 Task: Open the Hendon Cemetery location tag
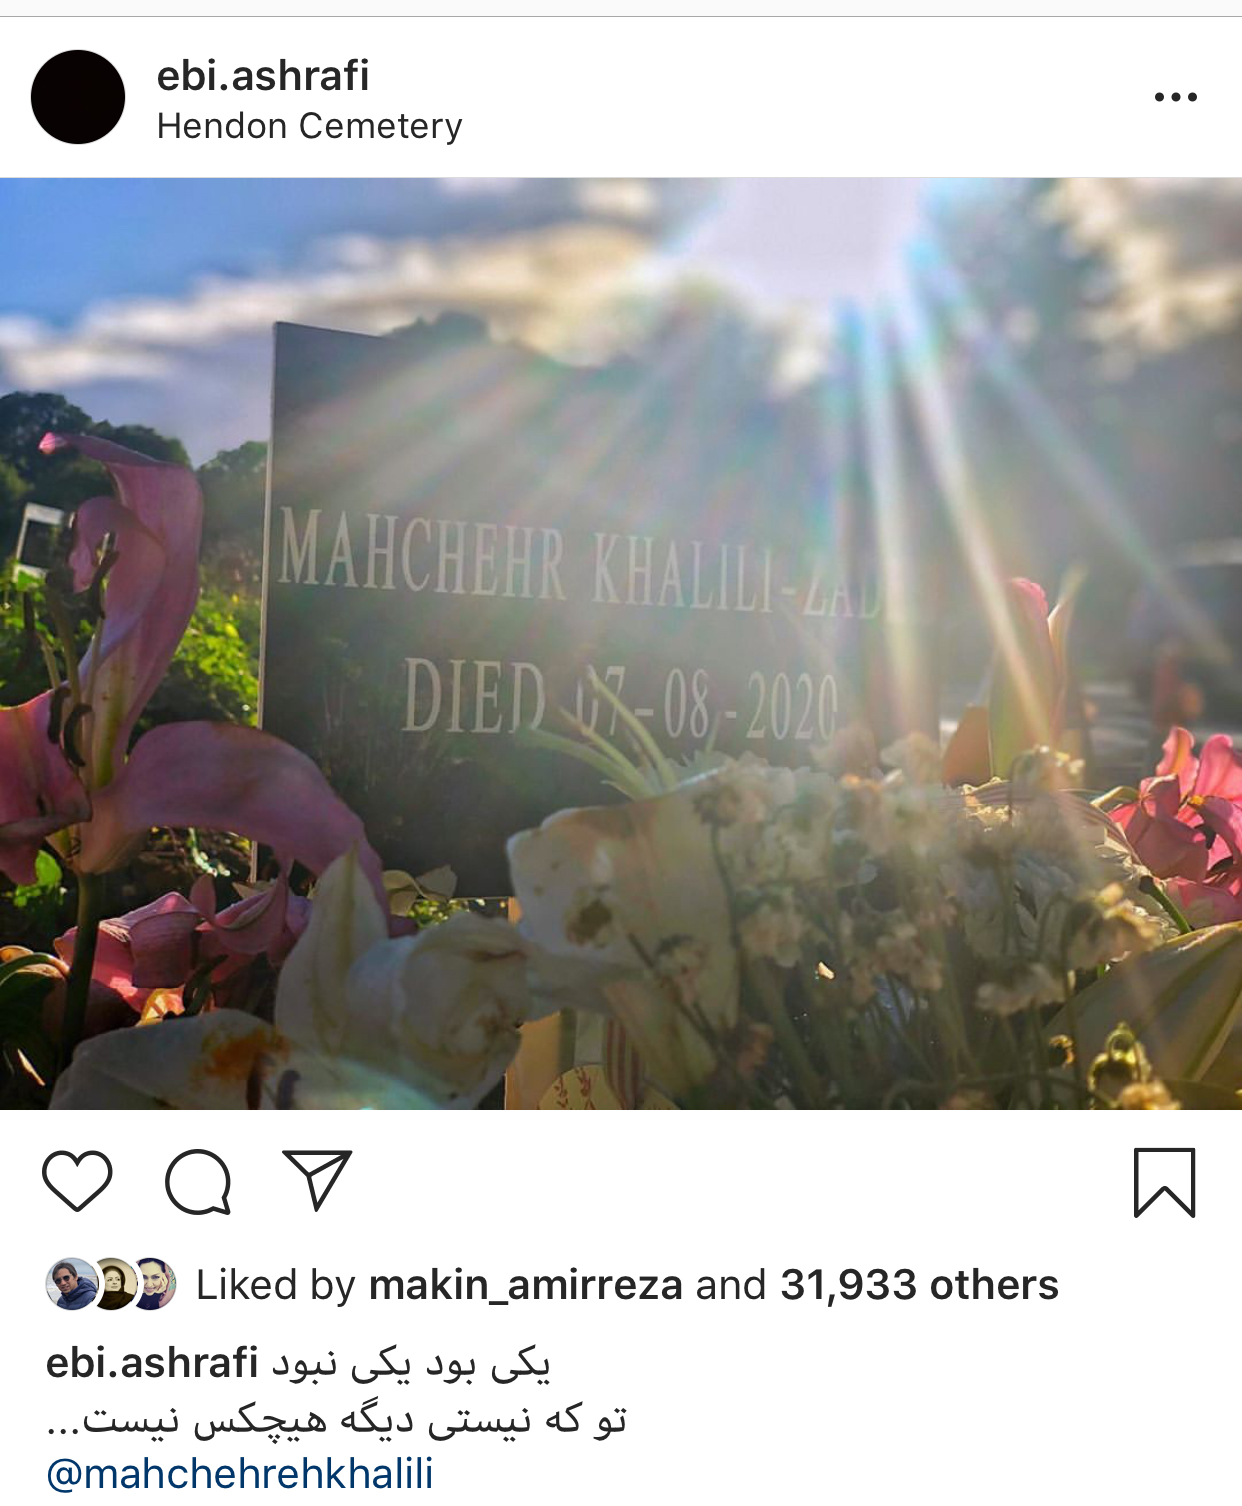point(309,127)
